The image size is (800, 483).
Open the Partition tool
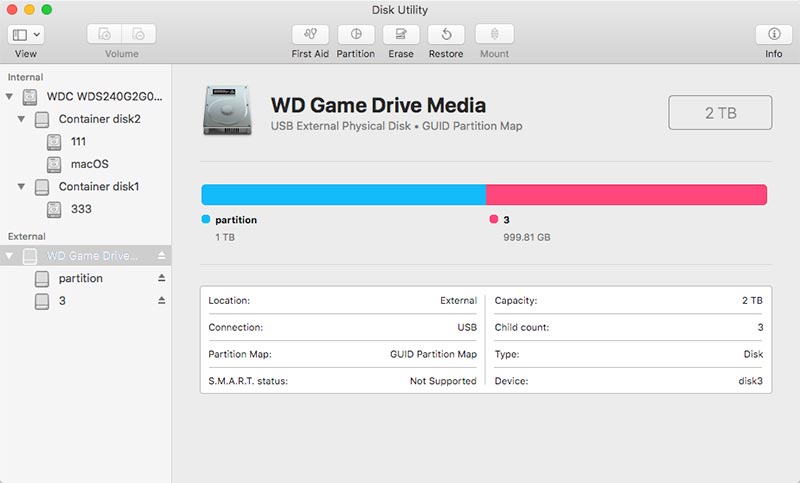point(355,34)
